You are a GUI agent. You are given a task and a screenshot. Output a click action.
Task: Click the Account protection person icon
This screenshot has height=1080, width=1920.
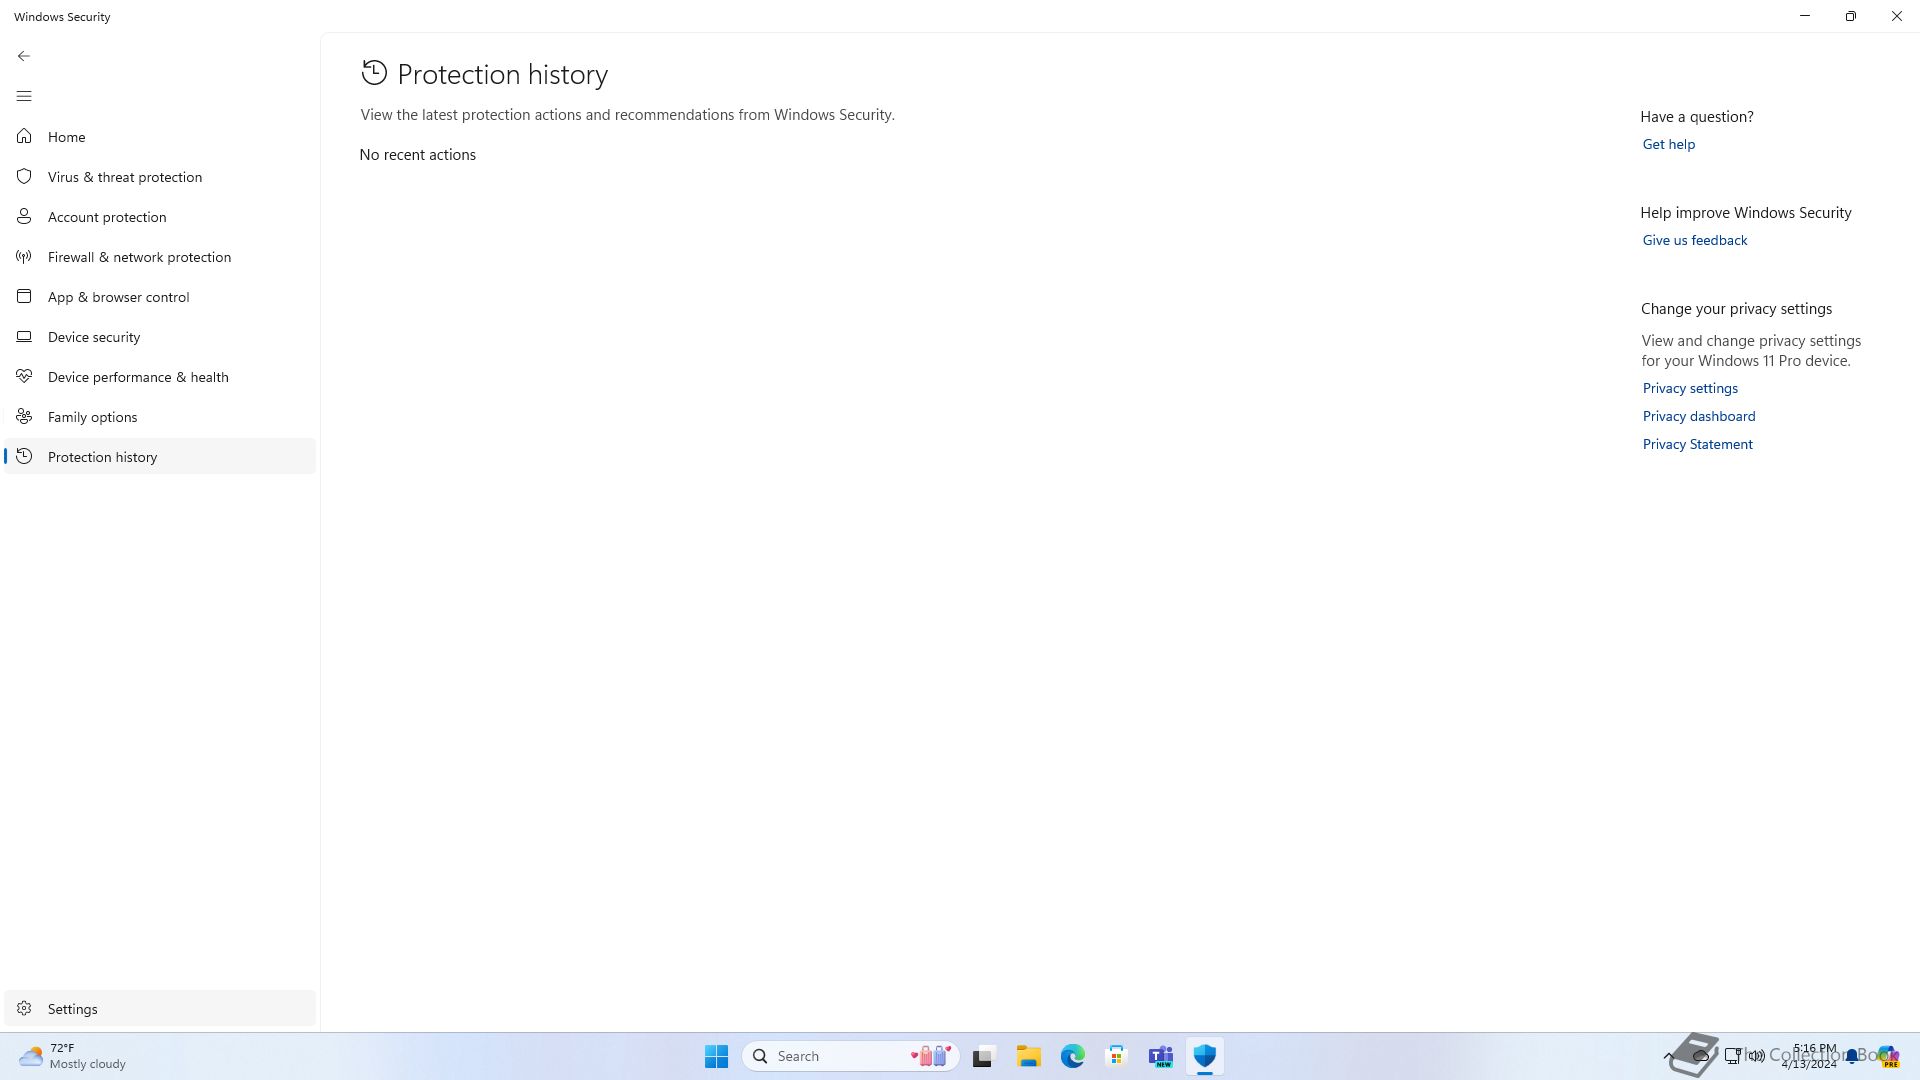pos(24,216)
